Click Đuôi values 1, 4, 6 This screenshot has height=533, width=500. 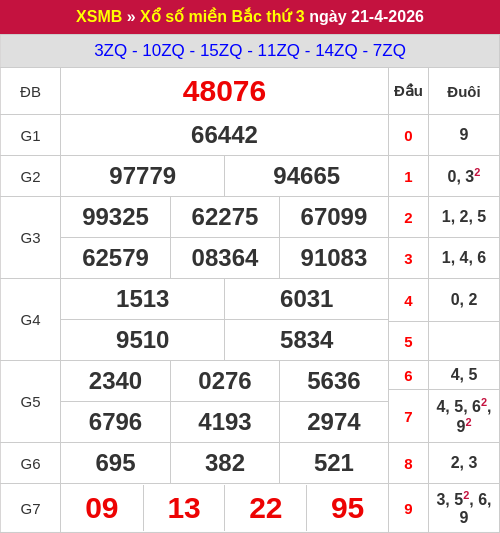464,257
